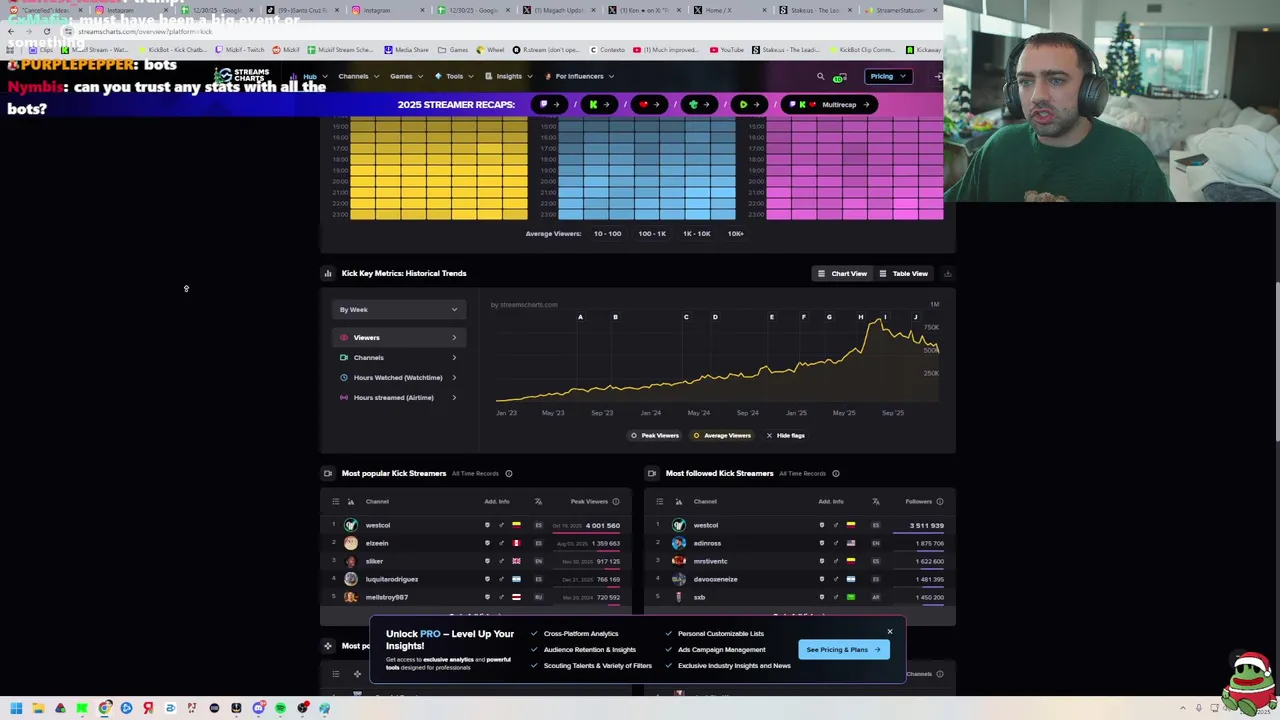Toggle the Peak Viewers series

pos(654,435)
